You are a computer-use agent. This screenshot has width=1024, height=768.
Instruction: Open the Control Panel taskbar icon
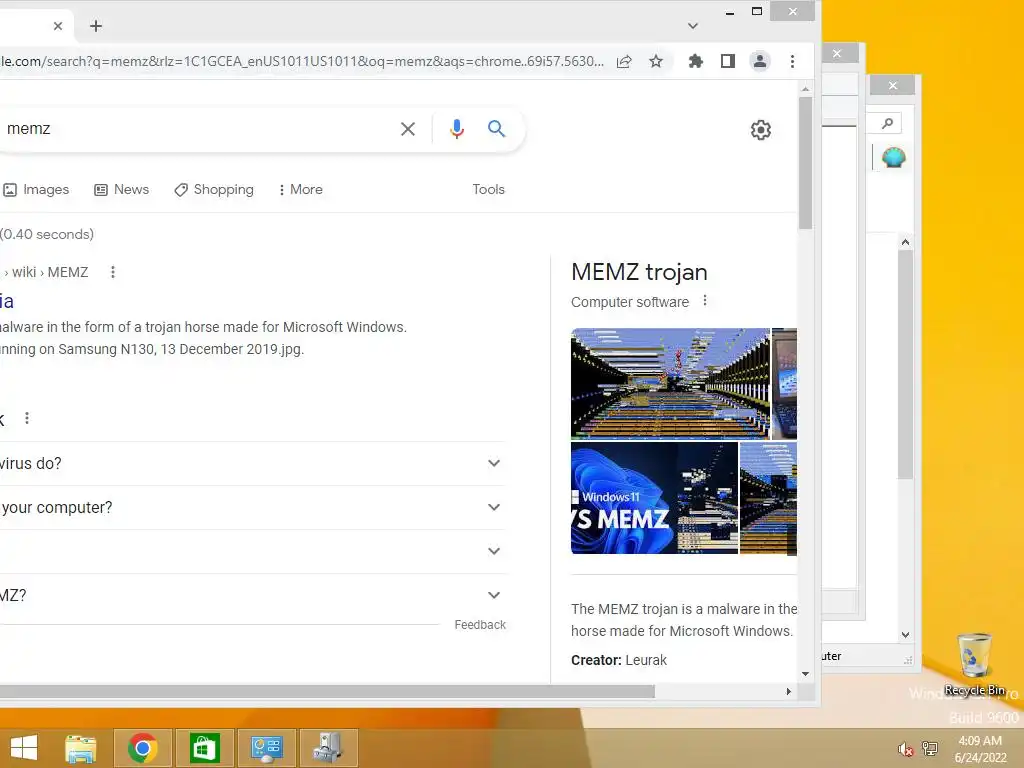pyautogui.click(x=266, y=748)
